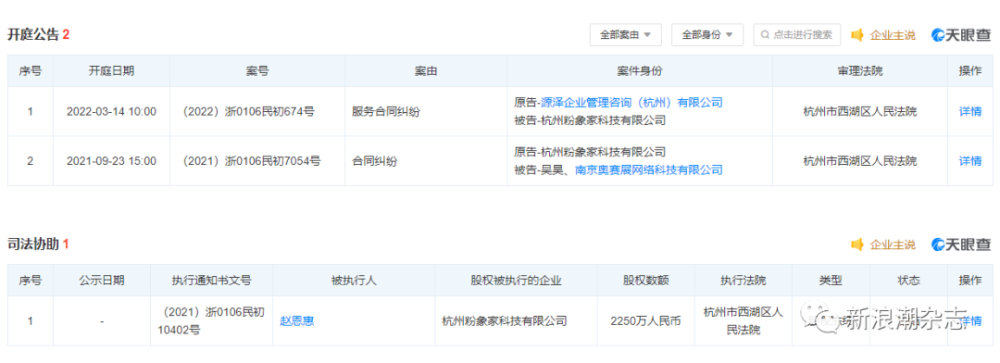Click the 开庭公告 section title
This screenshot has width=1000, height=363.
coord(33,35)
